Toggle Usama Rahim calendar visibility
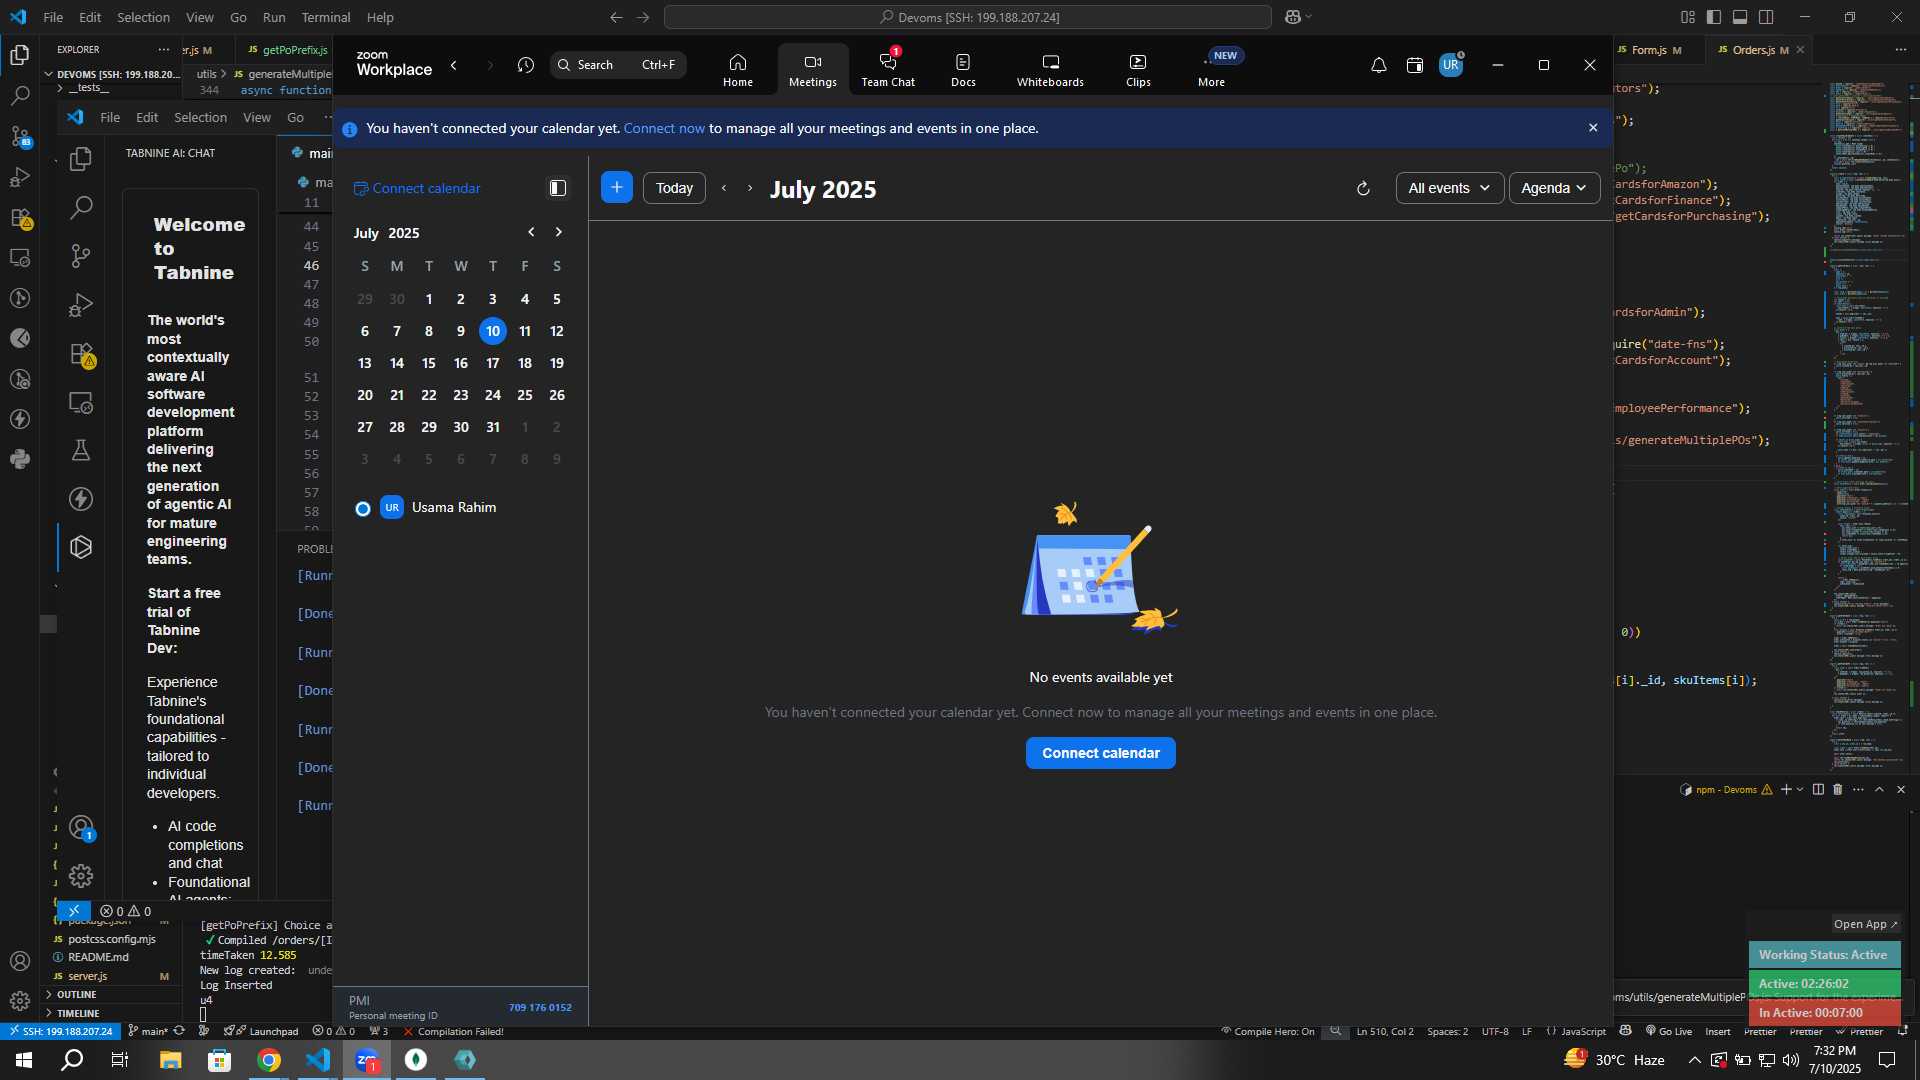The image size is (1920, 1080). pos(363,508)
